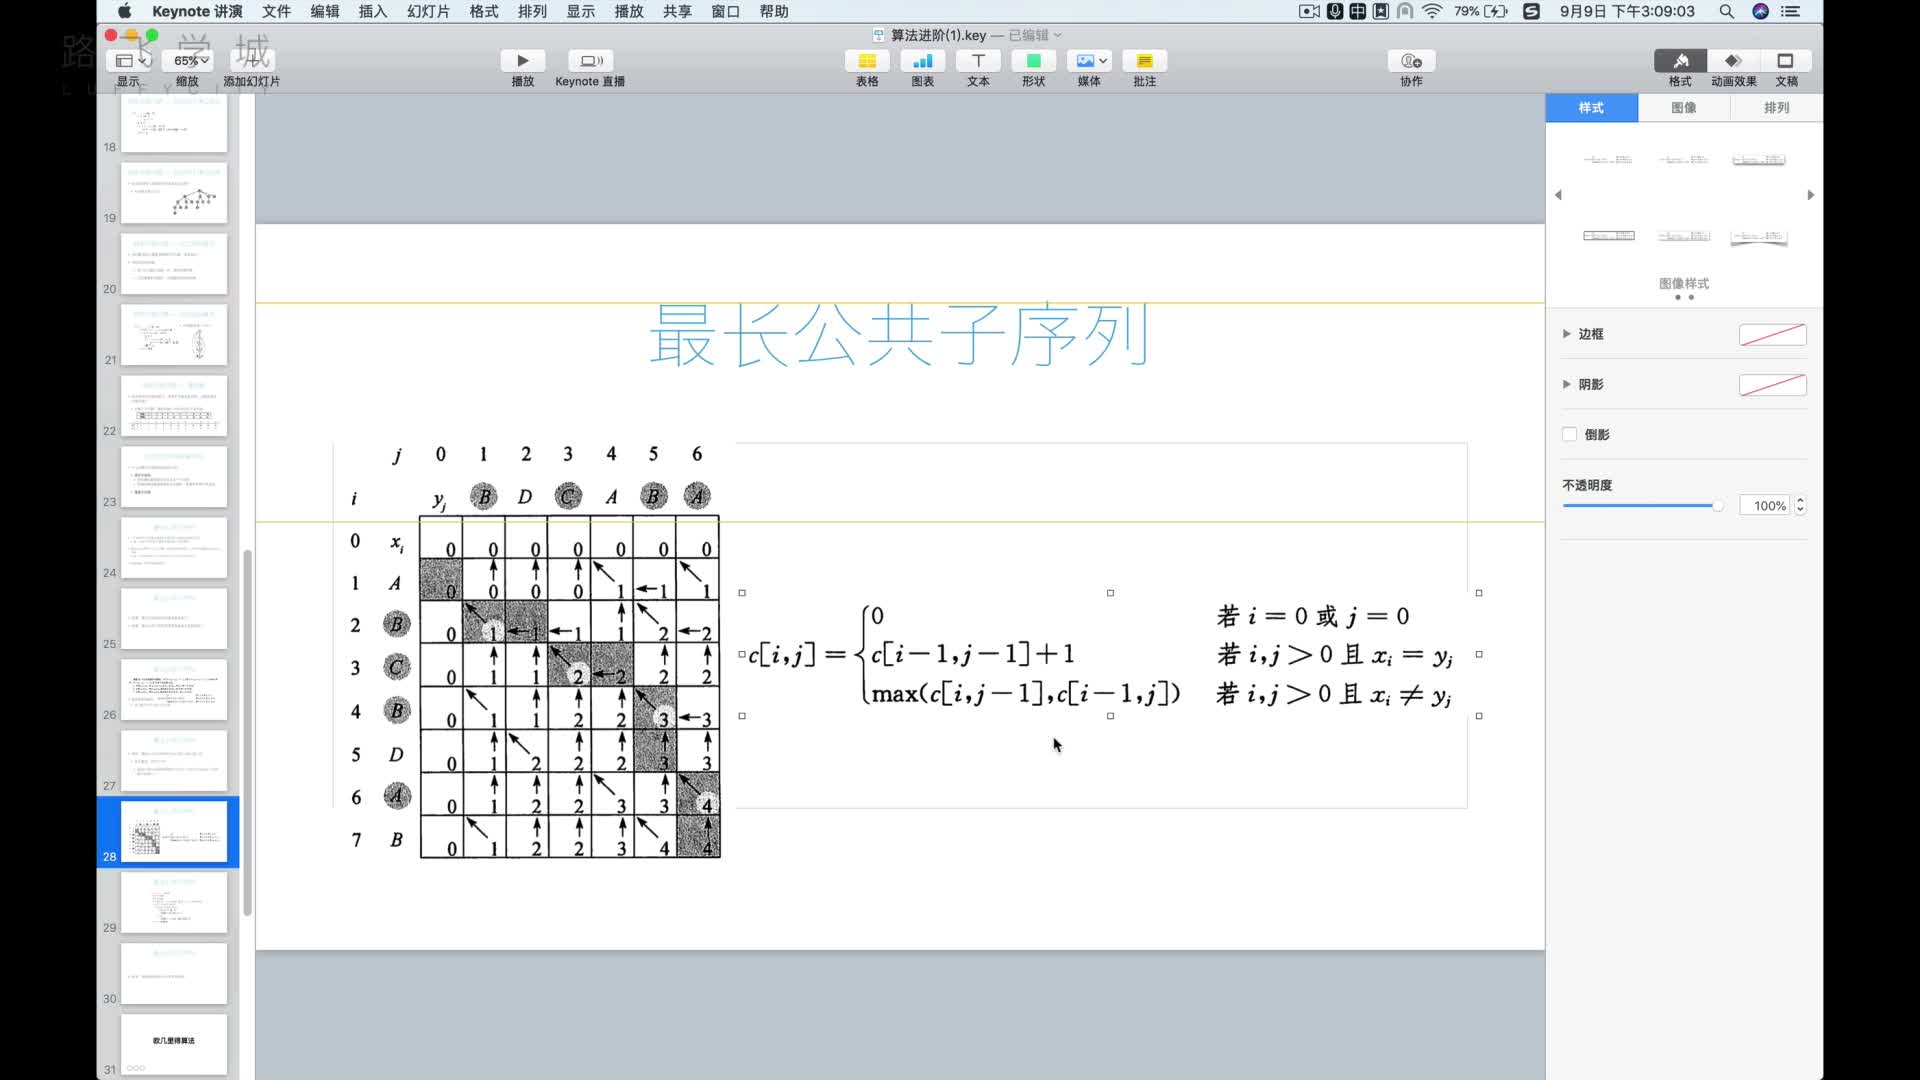Click the Siri icon in menu bar
The width and height of the screenshot is (1920, 1080).
coord(1760,11)
